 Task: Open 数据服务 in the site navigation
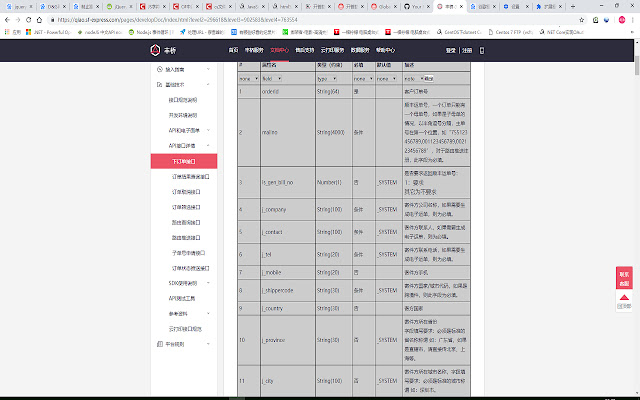point(360,50)
